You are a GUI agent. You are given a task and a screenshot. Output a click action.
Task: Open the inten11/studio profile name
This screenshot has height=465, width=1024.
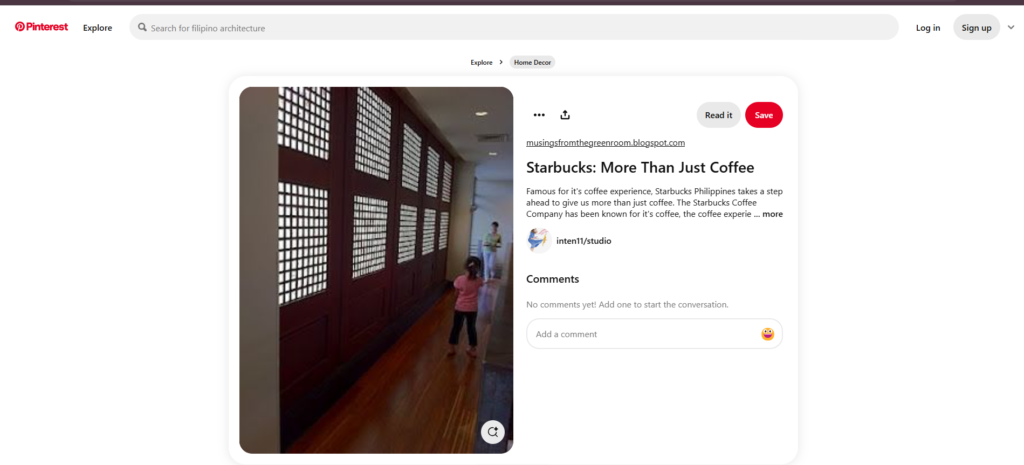583,241
